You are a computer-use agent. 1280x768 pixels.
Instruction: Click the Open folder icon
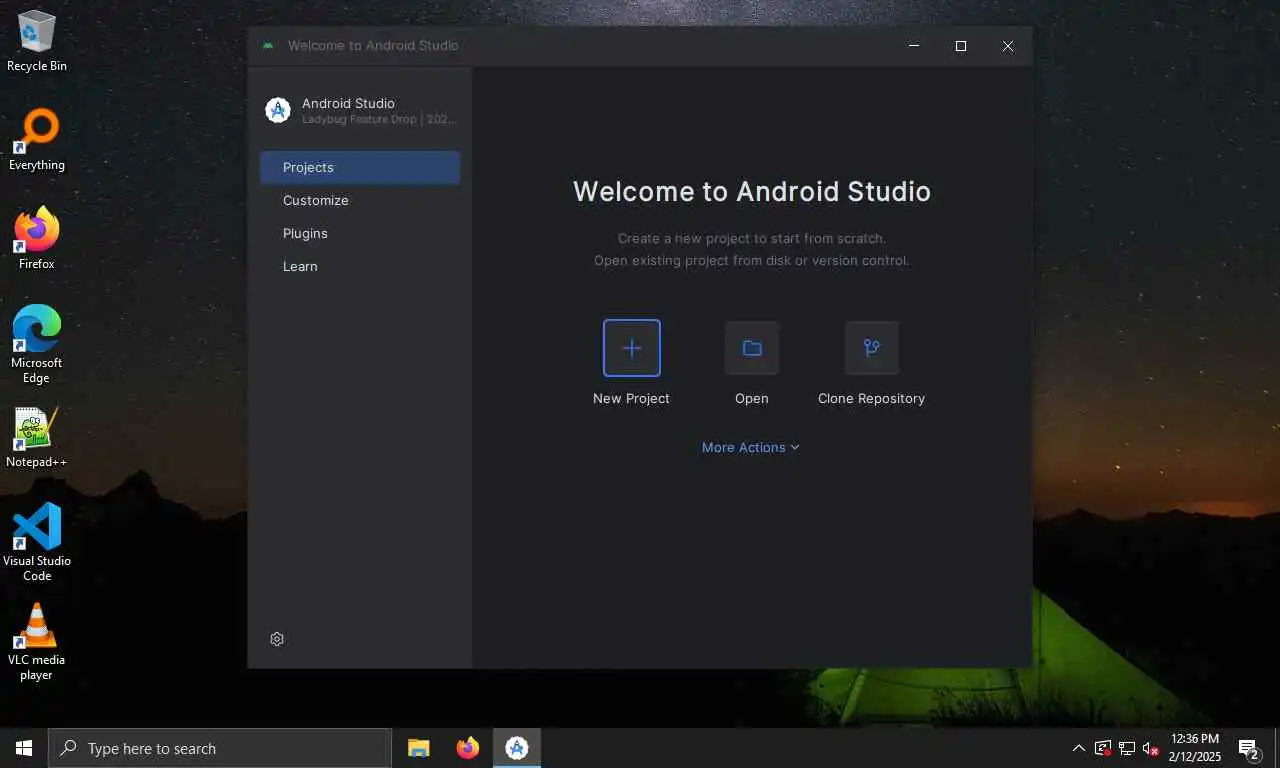[752, 348]
